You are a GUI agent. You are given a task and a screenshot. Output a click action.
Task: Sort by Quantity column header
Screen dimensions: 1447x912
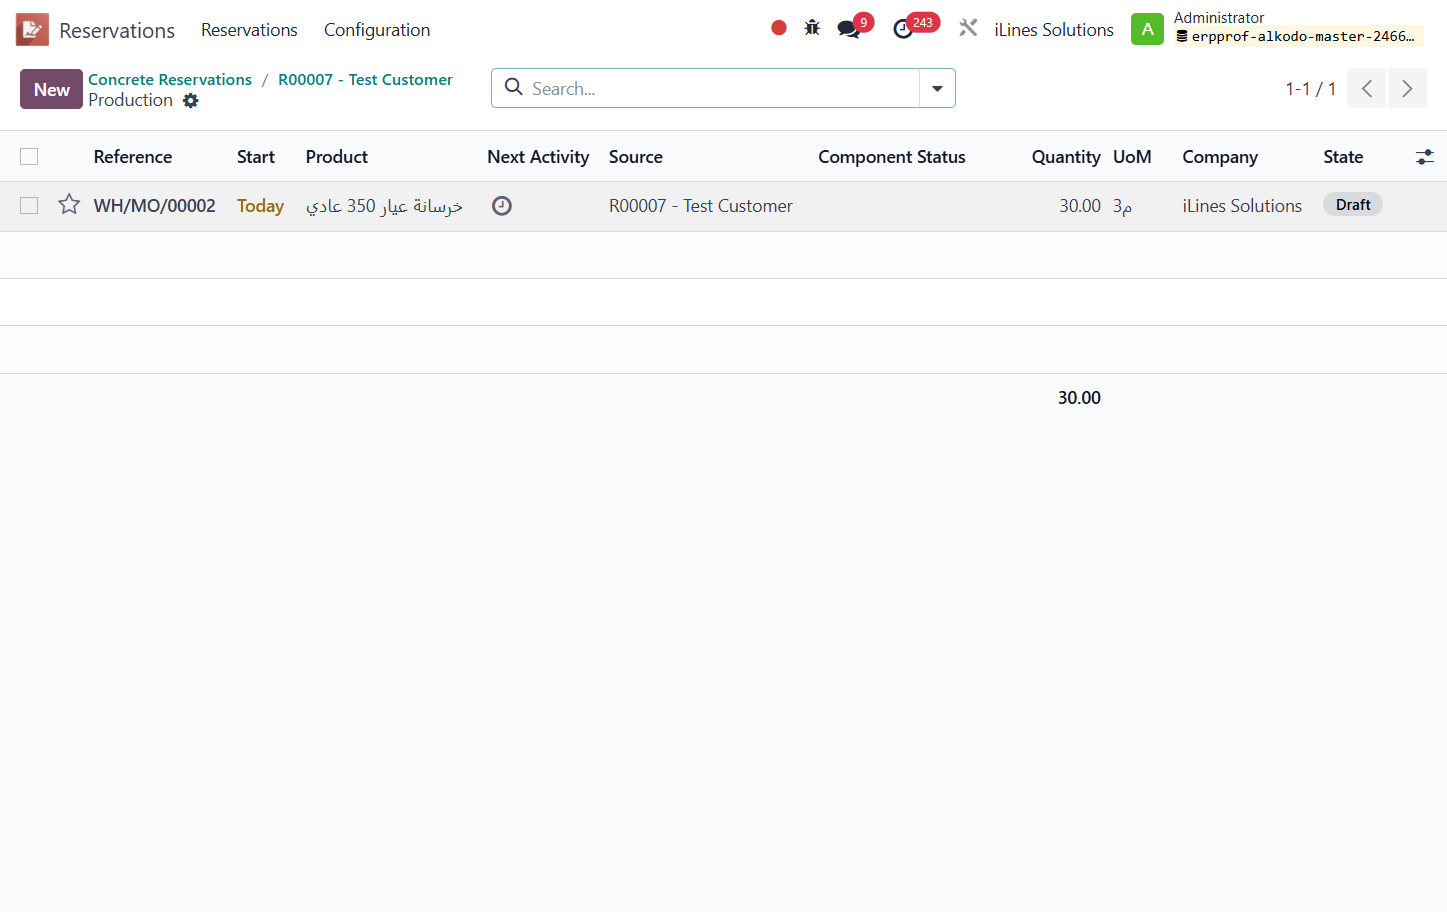click(1066, 157)
